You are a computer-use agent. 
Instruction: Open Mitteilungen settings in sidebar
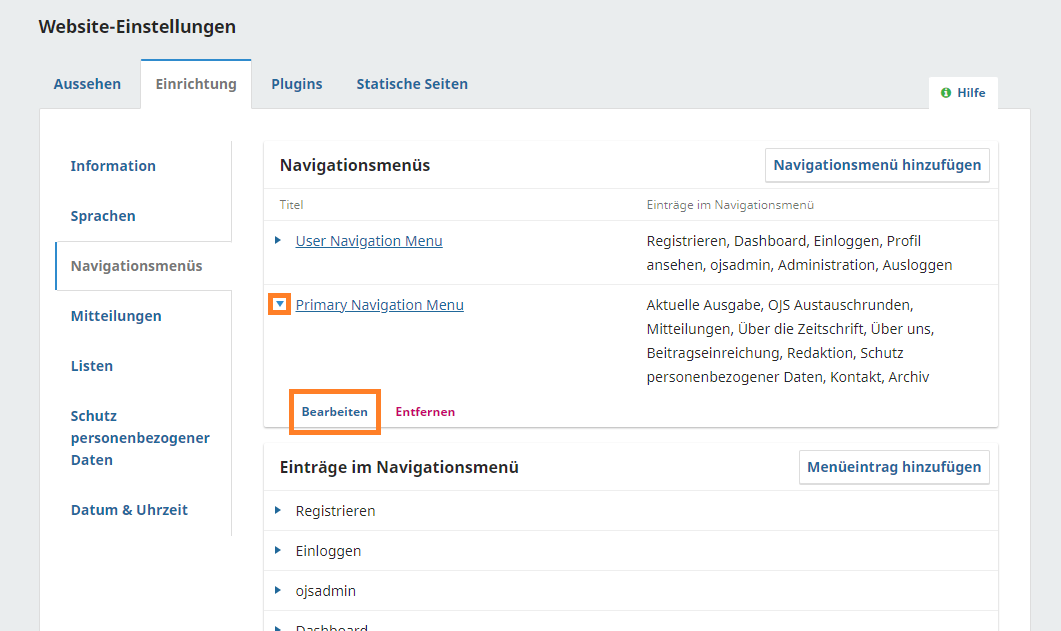pos(116,316)
